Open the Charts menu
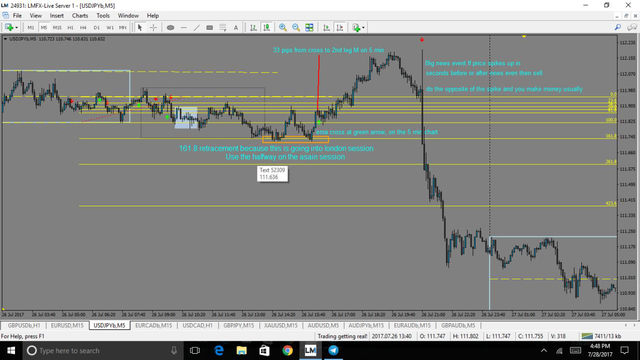 80,16
